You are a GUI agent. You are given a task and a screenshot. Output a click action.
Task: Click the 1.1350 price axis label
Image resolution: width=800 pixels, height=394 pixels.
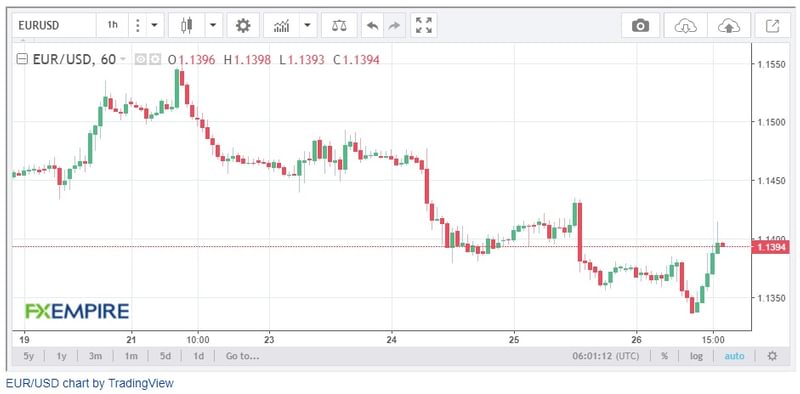[771, 298]
